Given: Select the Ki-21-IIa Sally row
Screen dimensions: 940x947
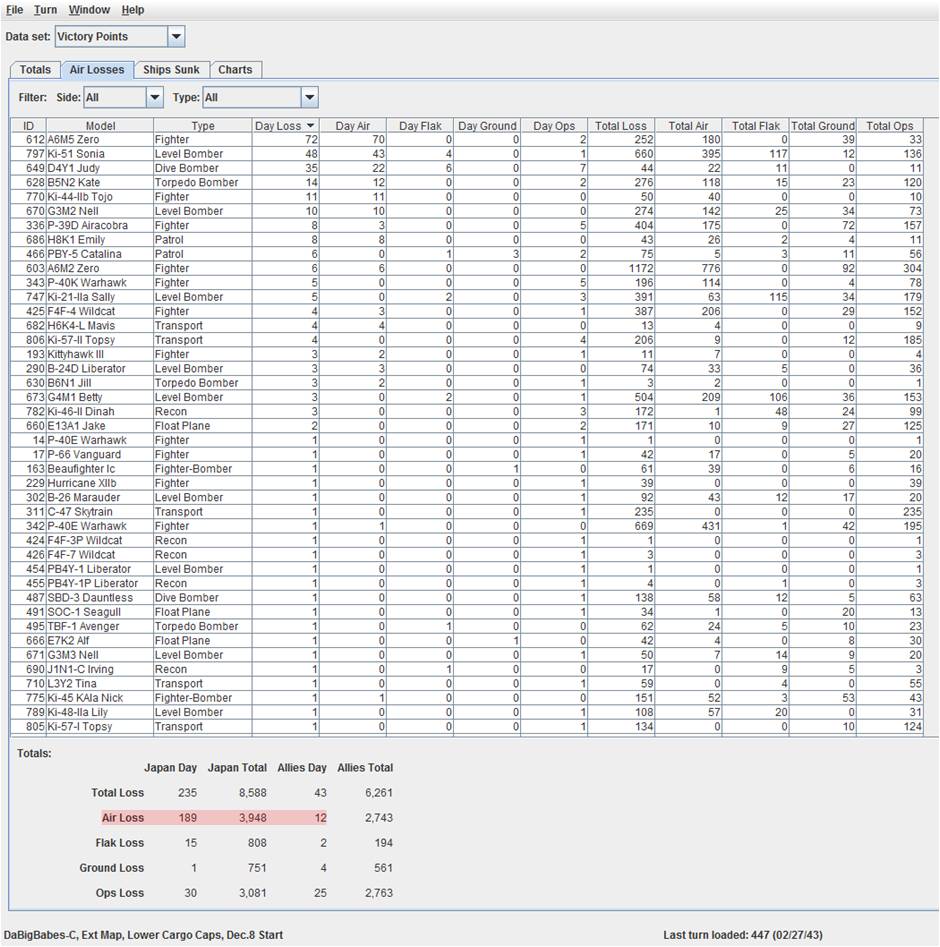Looking at the screenshot, I should tap(467, 297).
